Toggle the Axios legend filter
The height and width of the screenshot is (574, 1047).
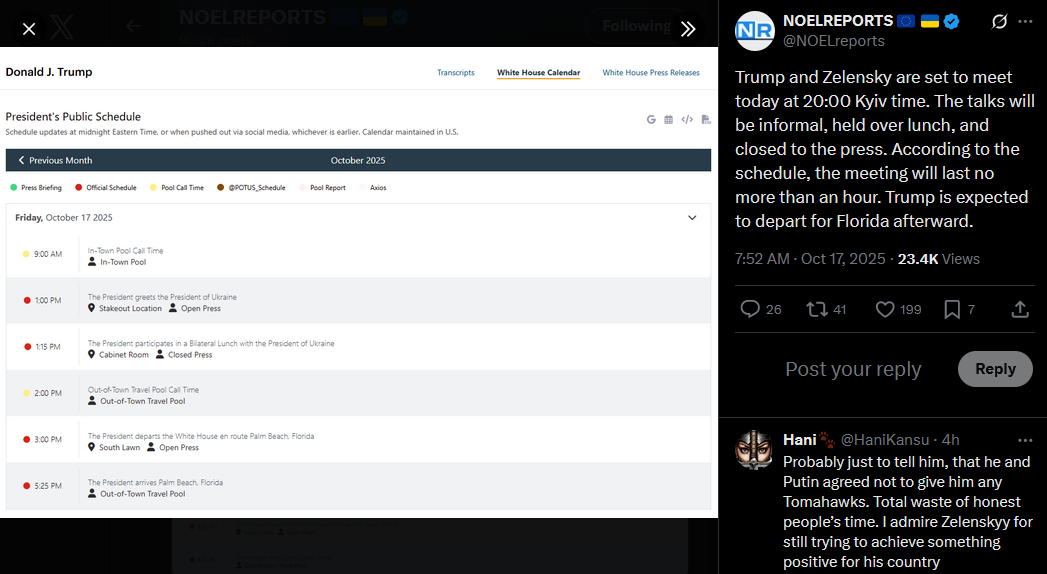coord(373,188)
